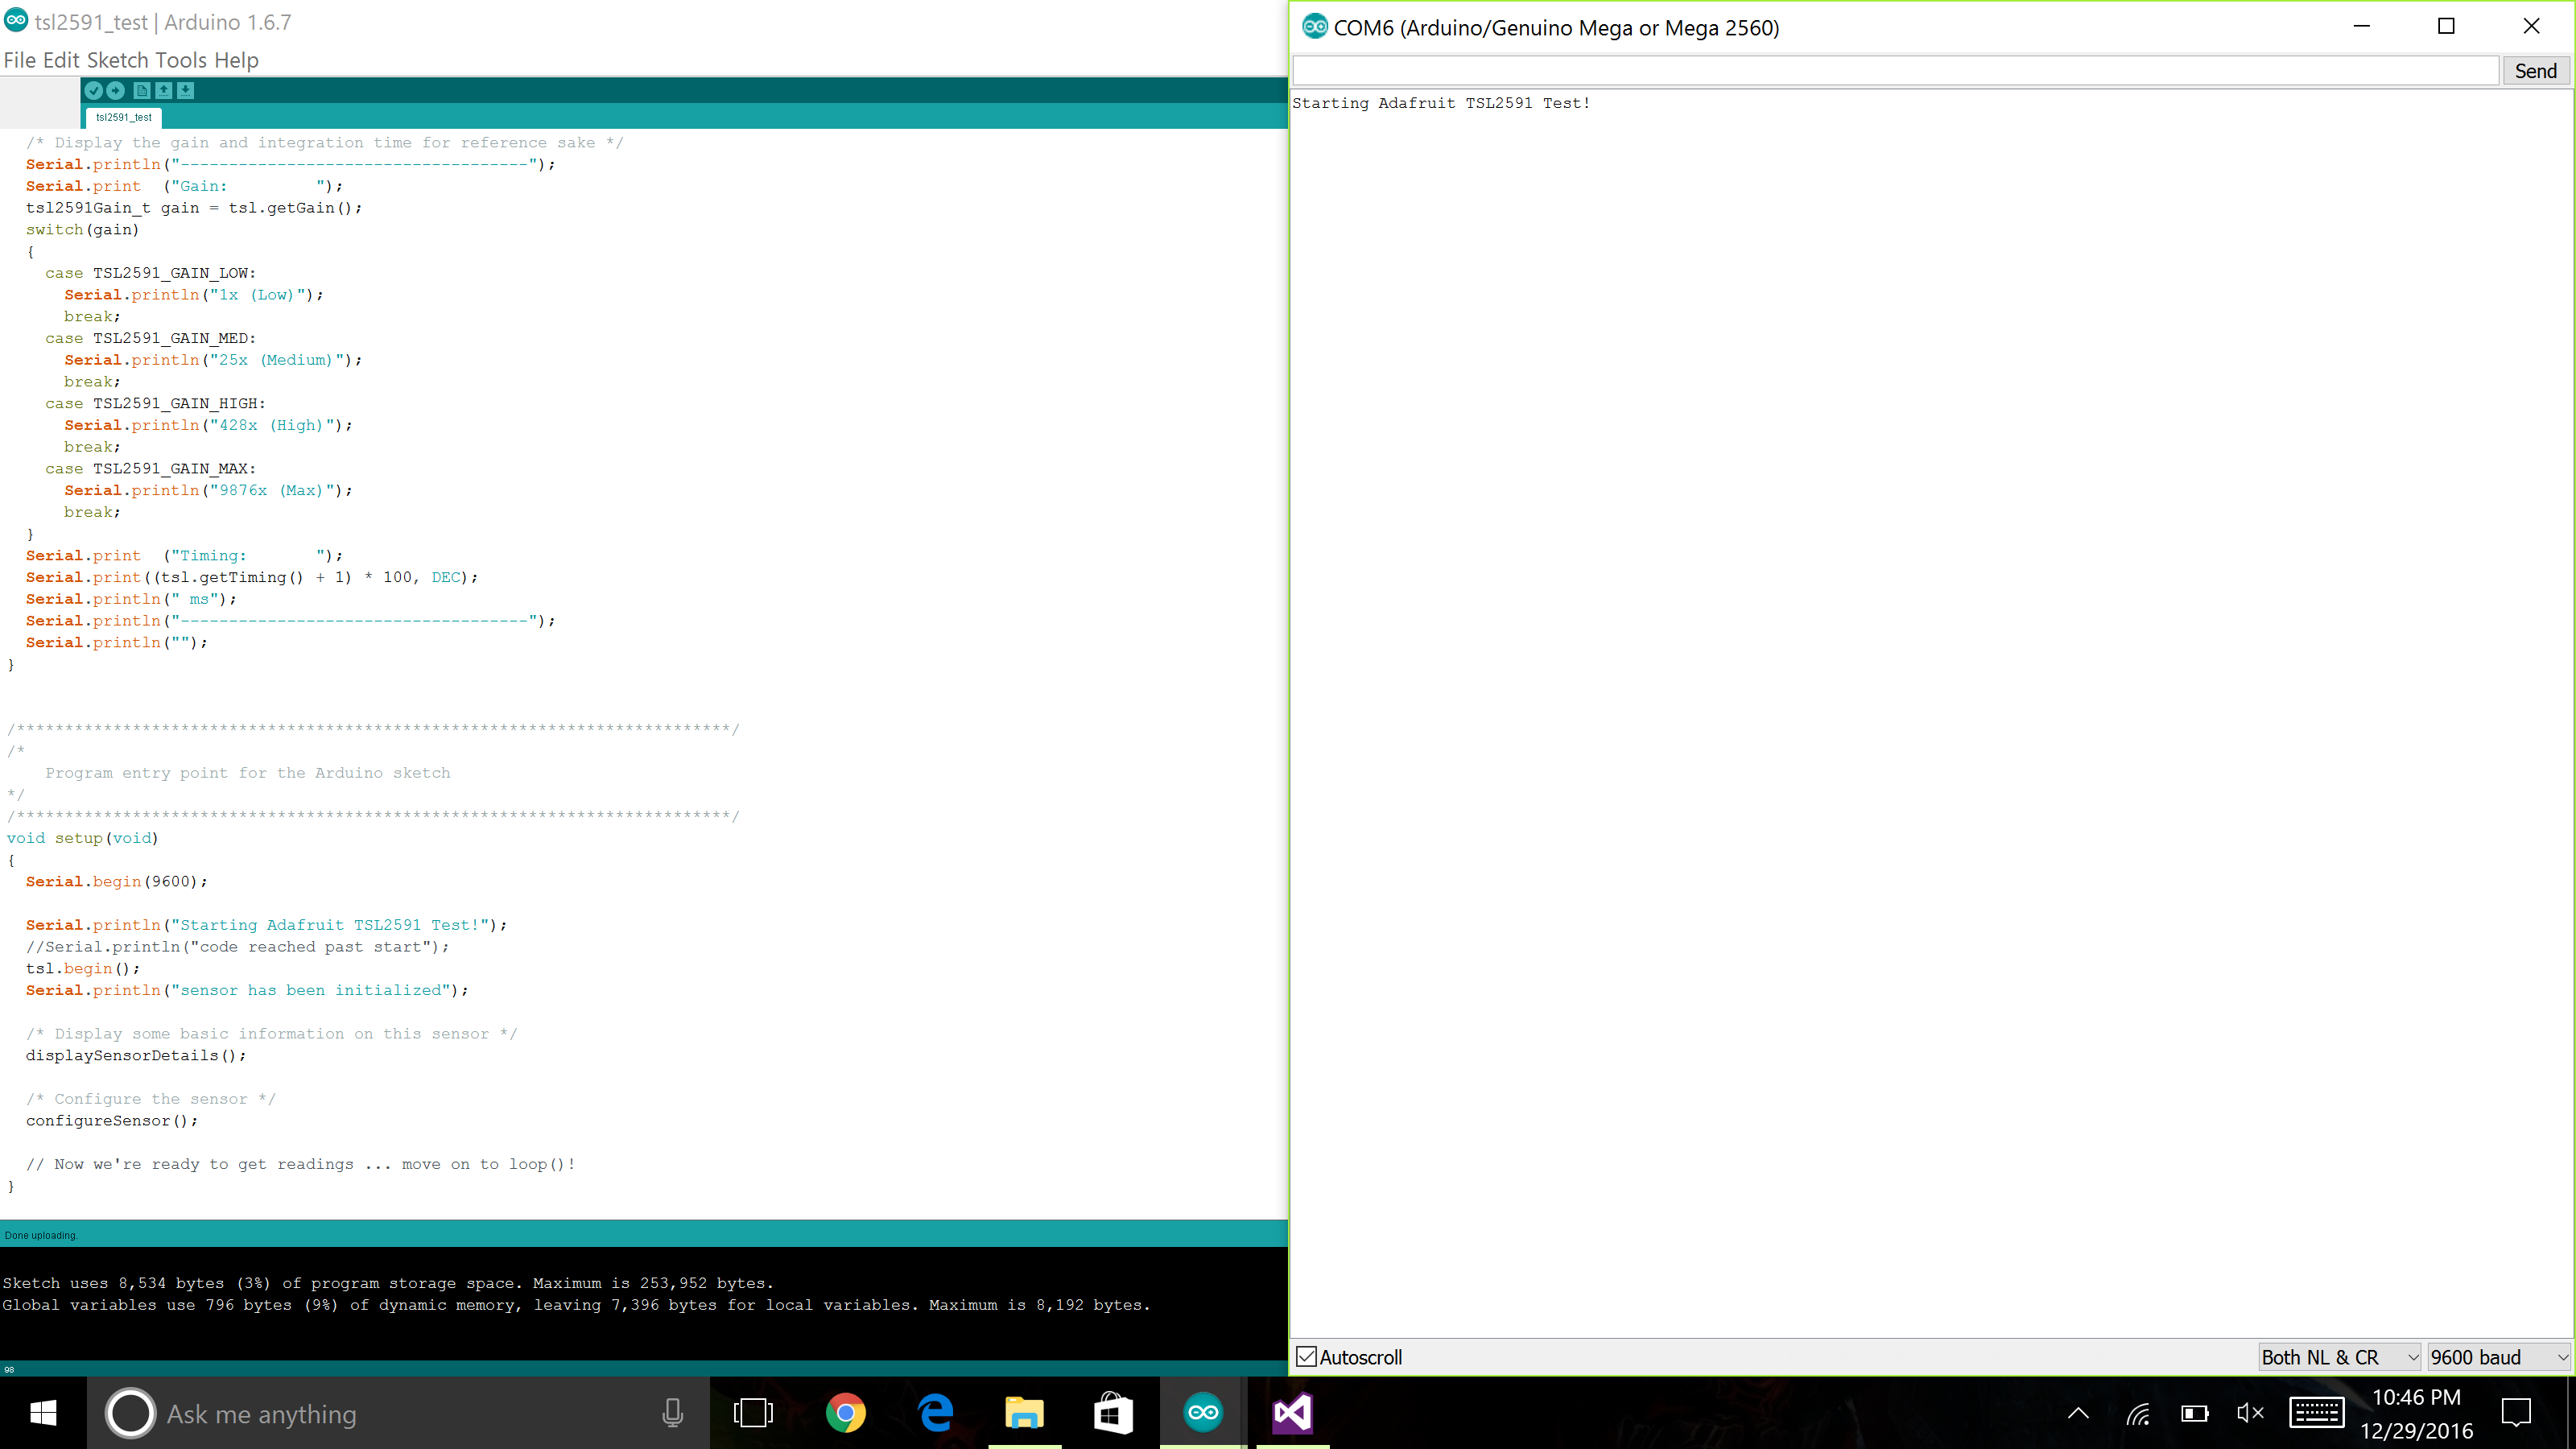Click the Open sketch up-arrow icon
Image resolution: width=2576 pixels, height=1449 pixels.
click(164, 90)
